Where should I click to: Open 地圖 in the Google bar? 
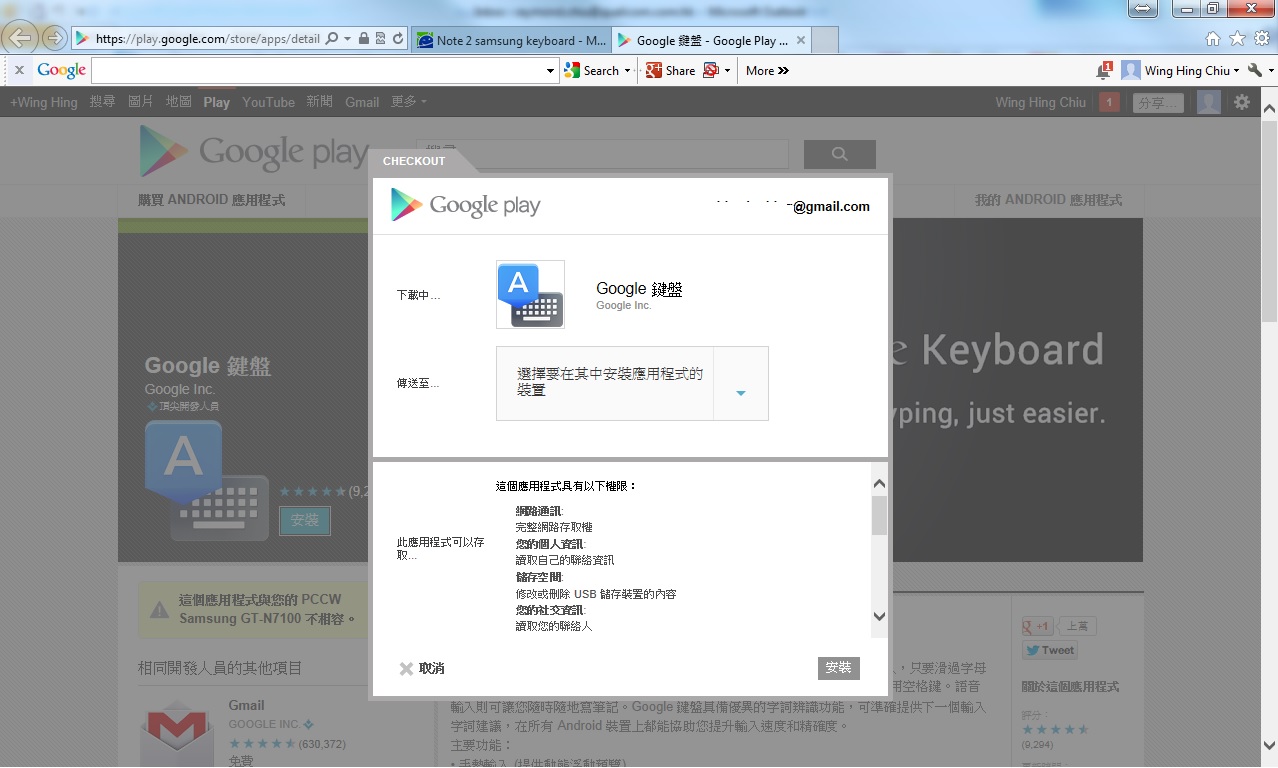[179, 102]
